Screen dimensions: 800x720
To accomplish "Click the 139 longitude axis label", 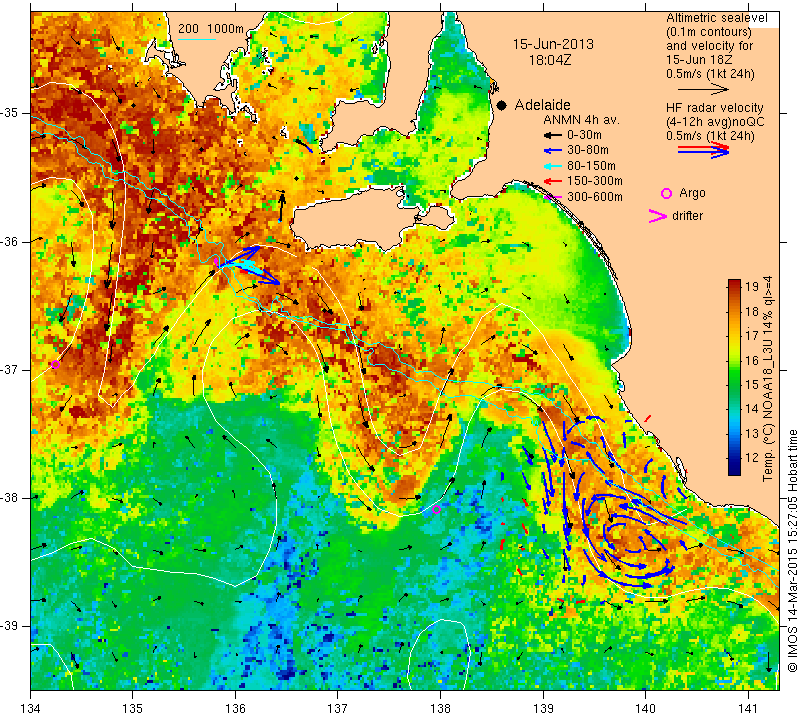I will [x=543, y=709].
